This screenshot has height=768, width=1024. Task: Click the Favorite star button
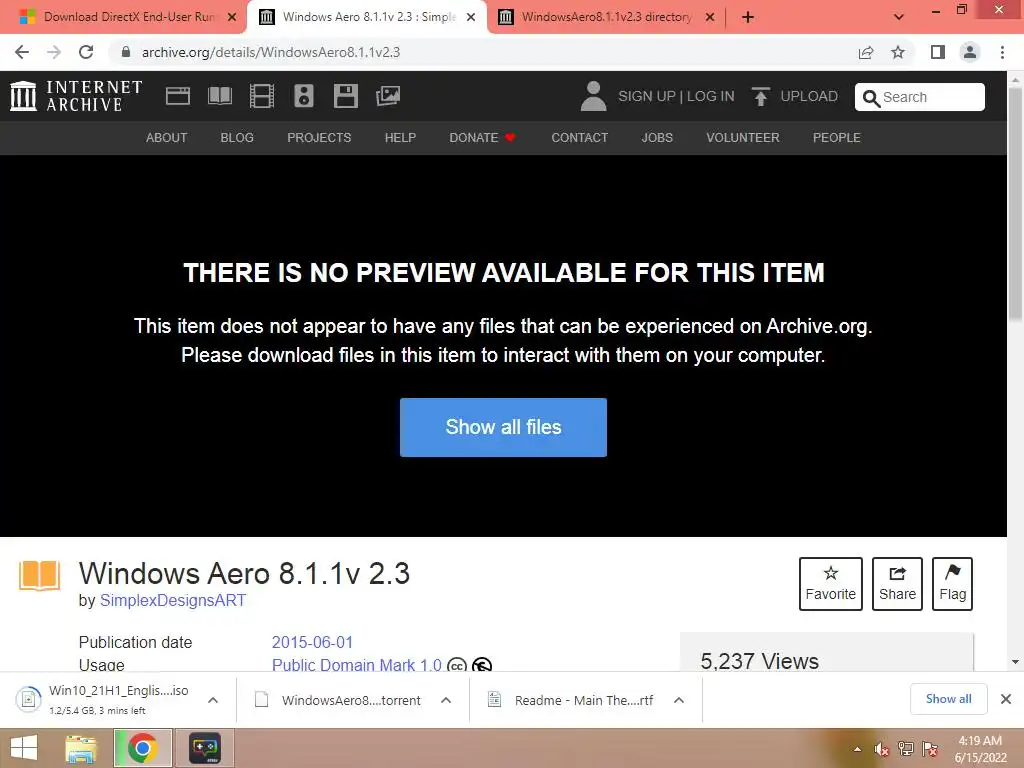tap(831, 584)
